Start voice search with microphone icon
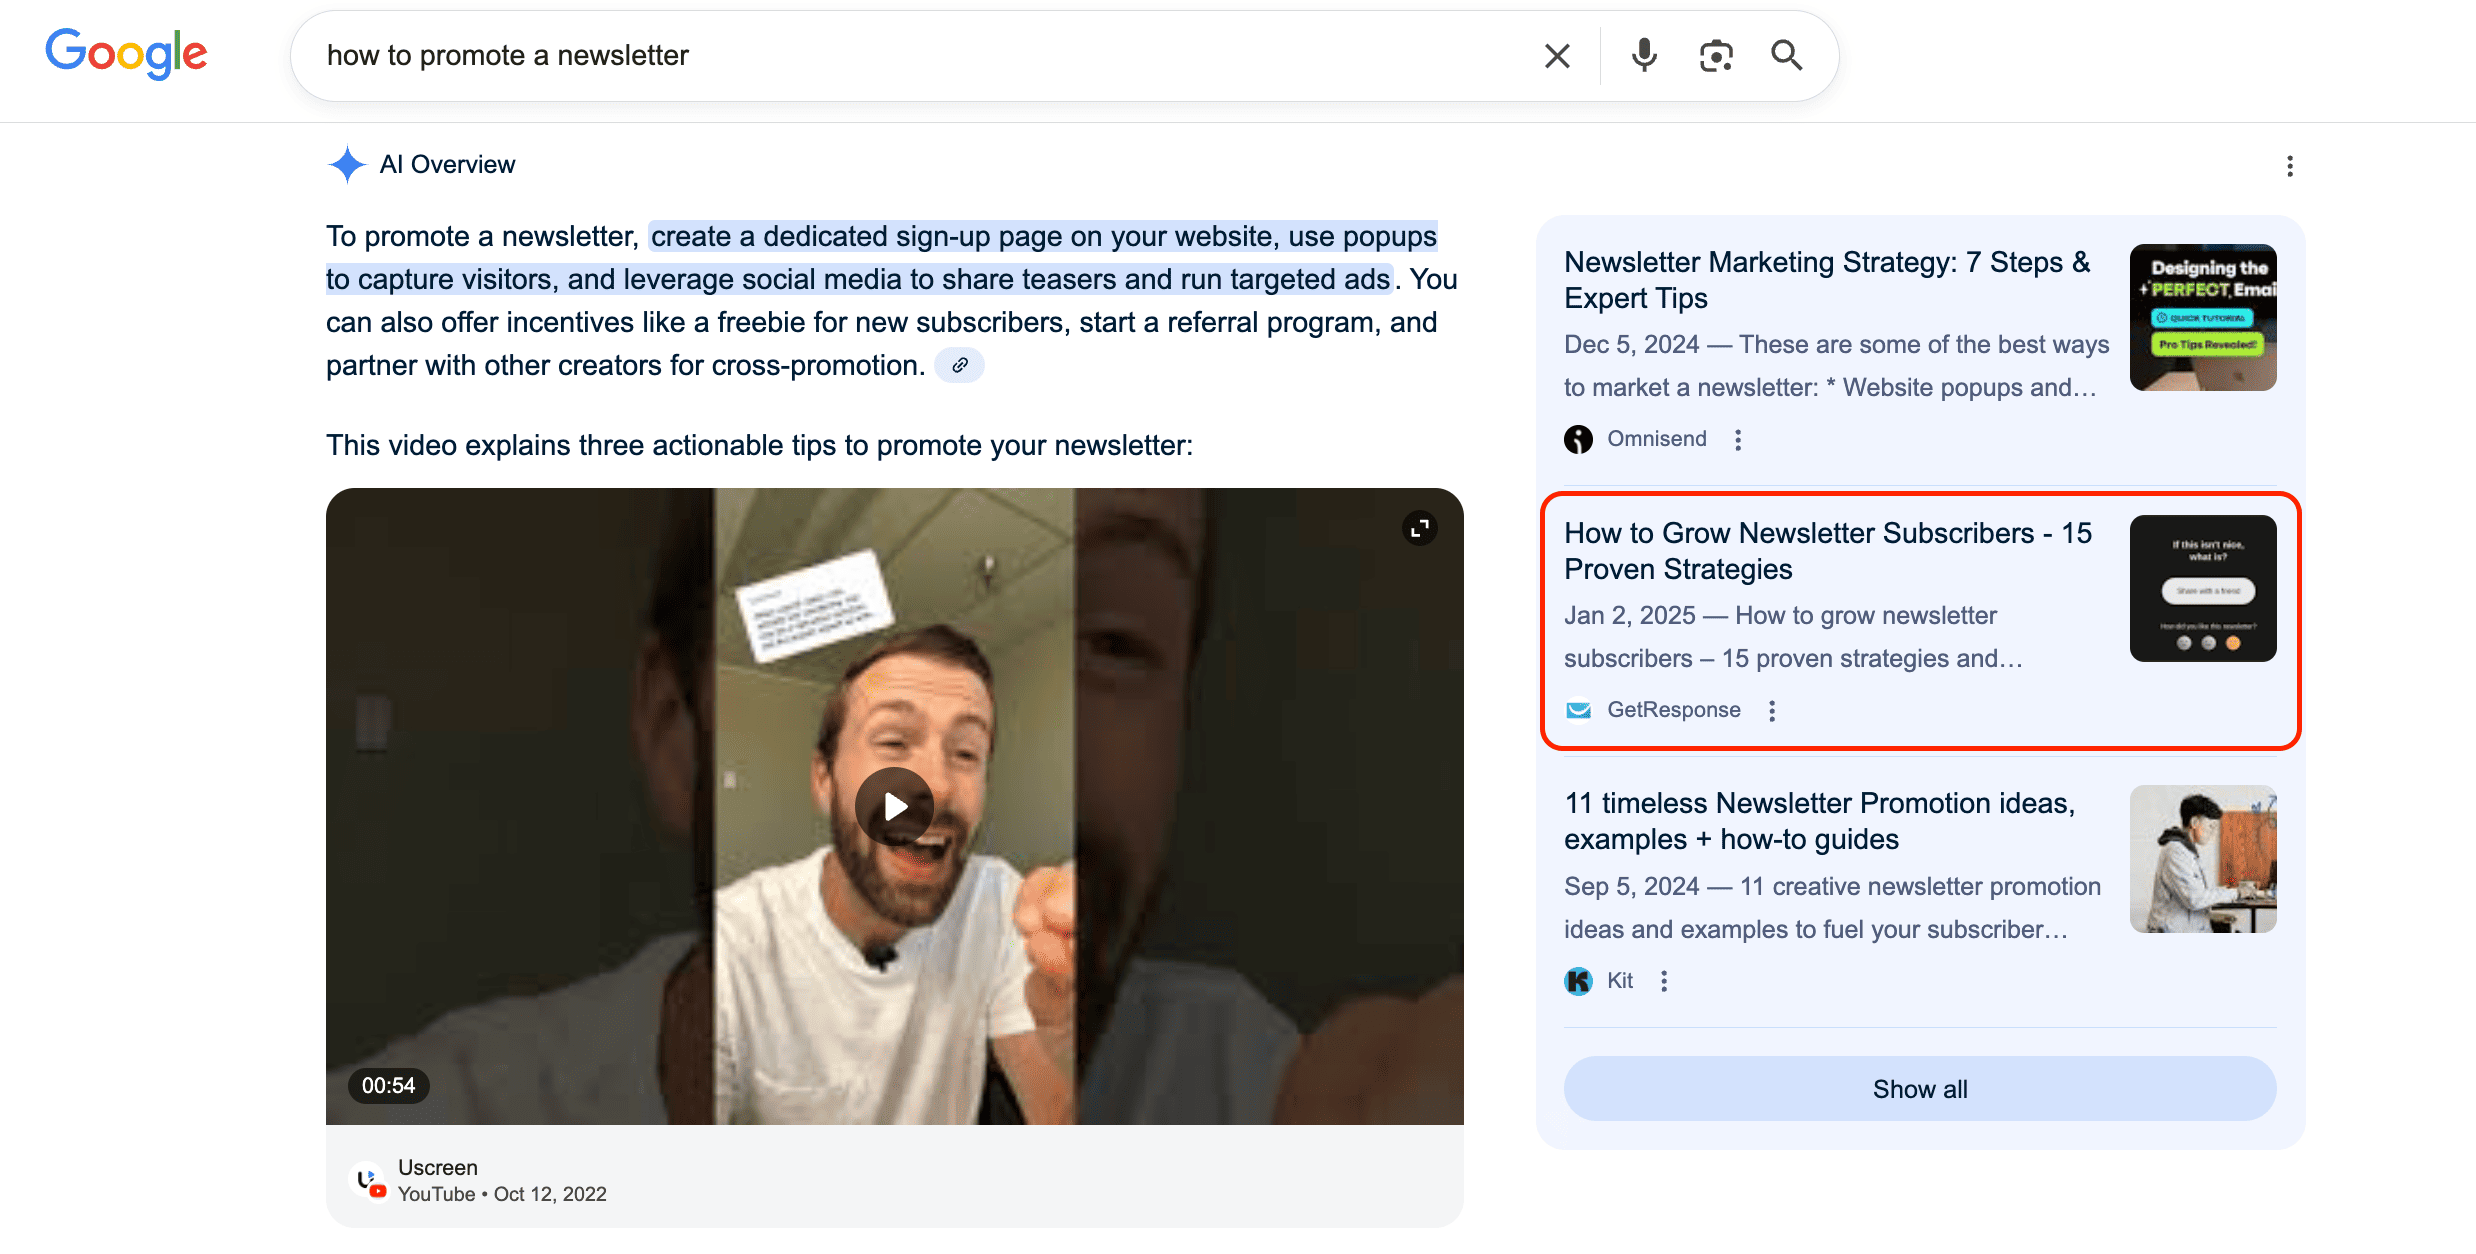The width and height of the screenshot is (2476, 1254). pos(1643,56)
